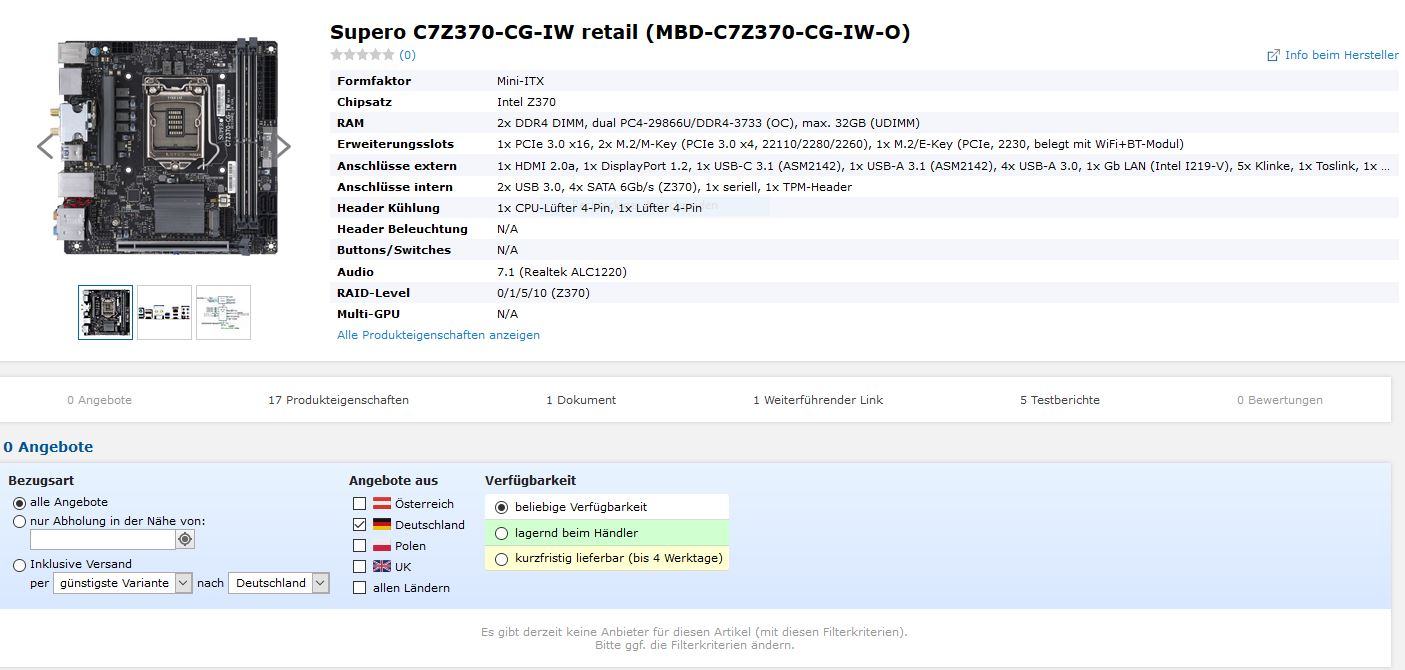Open 1 Weiterführender Link tab

(x=818, y=400)
